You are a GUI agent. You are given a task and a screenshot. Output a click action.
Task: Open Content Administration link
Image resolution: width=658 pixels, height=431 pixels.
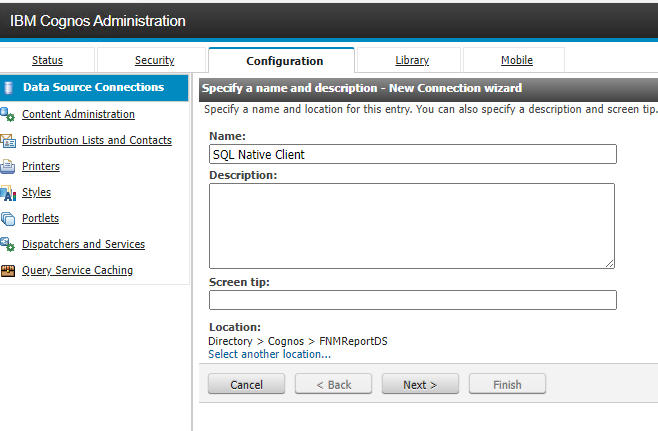[78, 114]
